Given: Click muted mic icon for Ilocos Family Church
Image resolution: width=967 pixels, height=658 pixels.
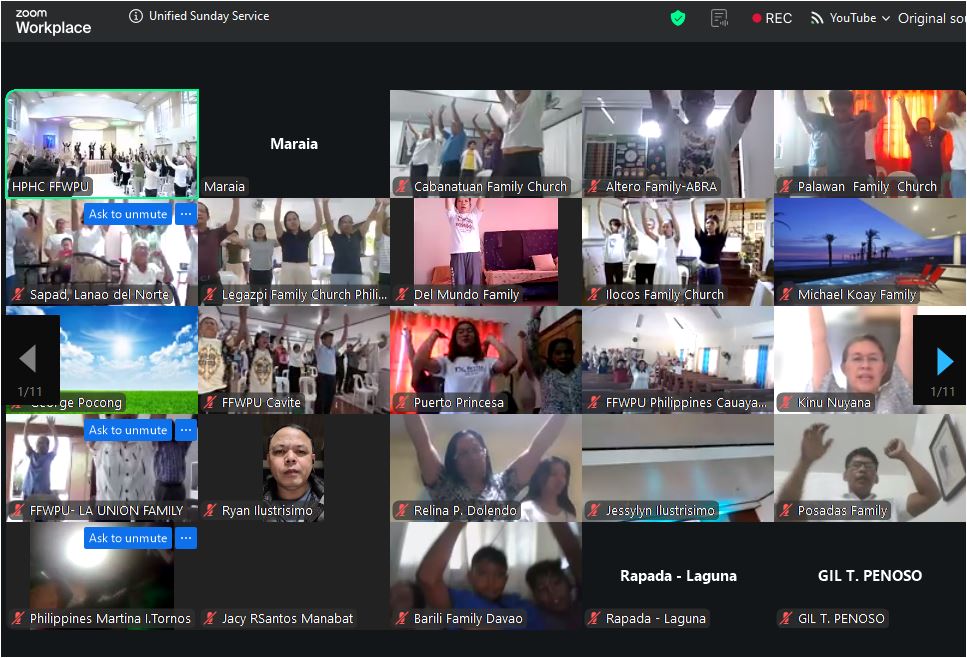Looking at the screenshot, I should click(593, 295).
